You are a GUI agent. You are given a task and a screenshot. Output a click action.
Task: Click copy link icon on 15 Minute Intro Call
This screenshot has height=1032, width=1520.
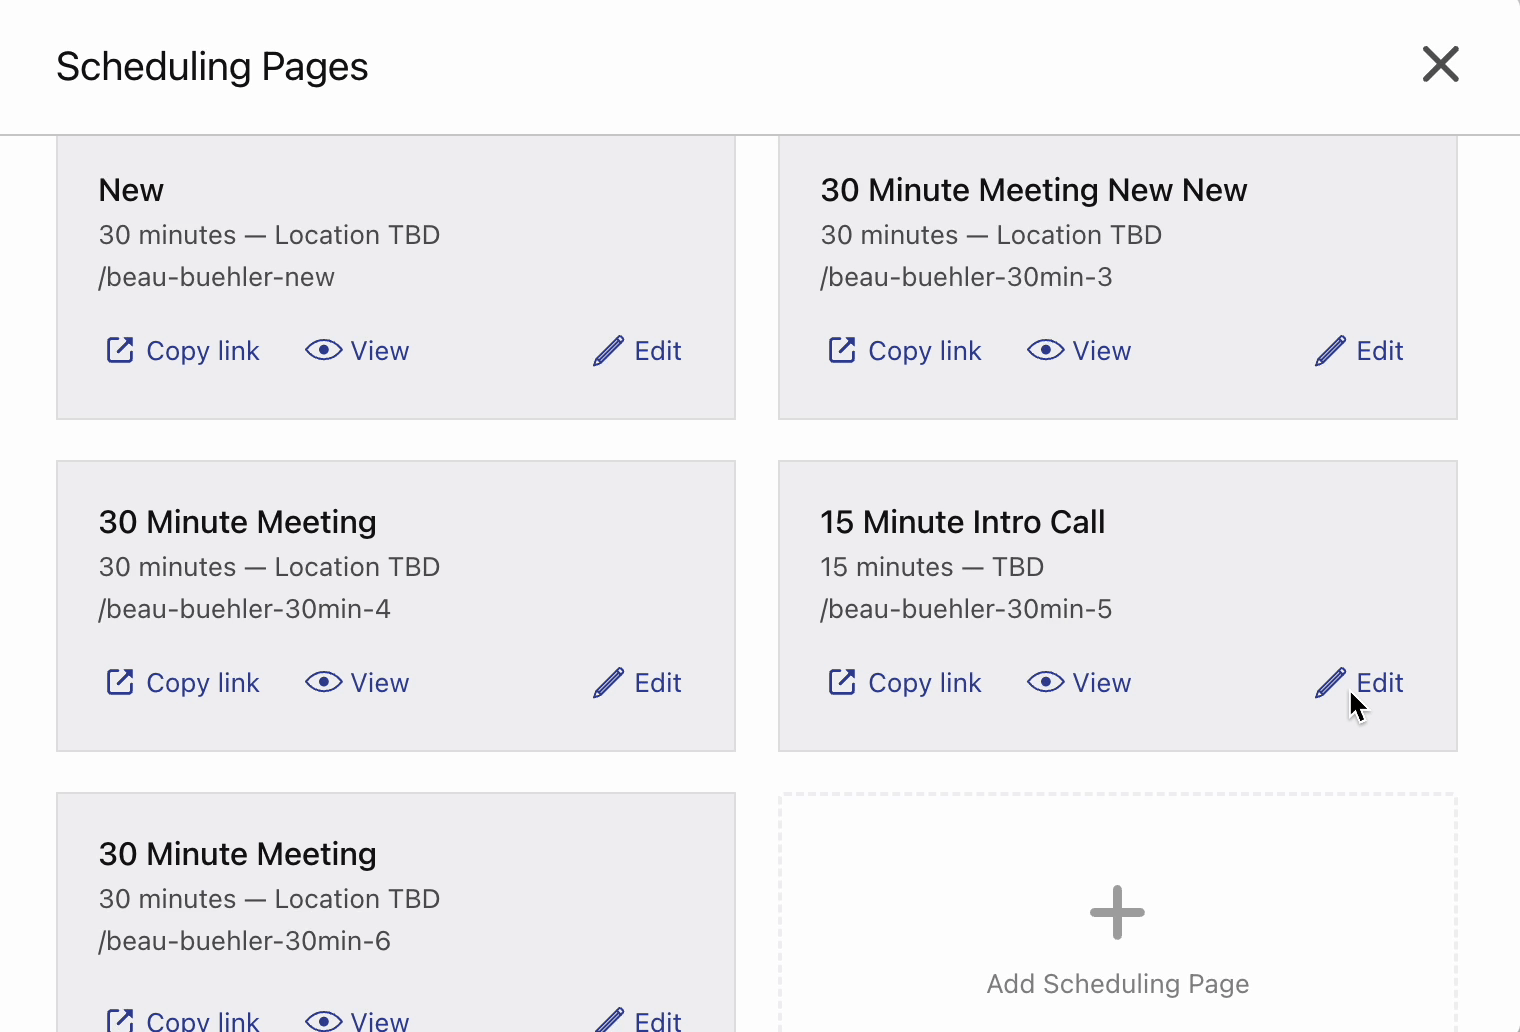(842, 682)
